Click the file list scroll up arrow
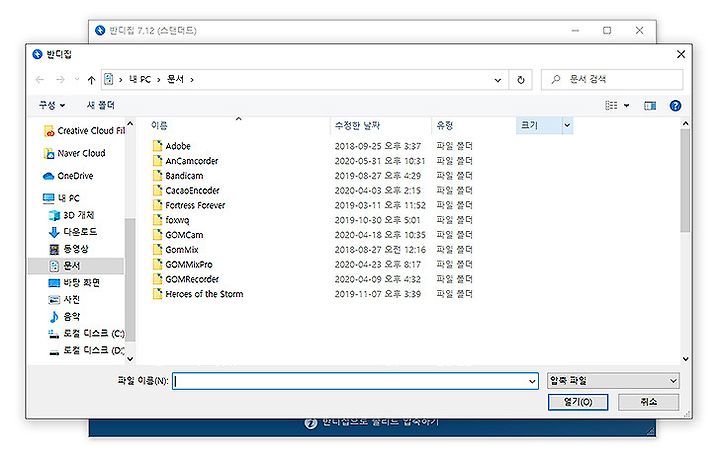The image size is (720, 455). [x=685, y=124]
